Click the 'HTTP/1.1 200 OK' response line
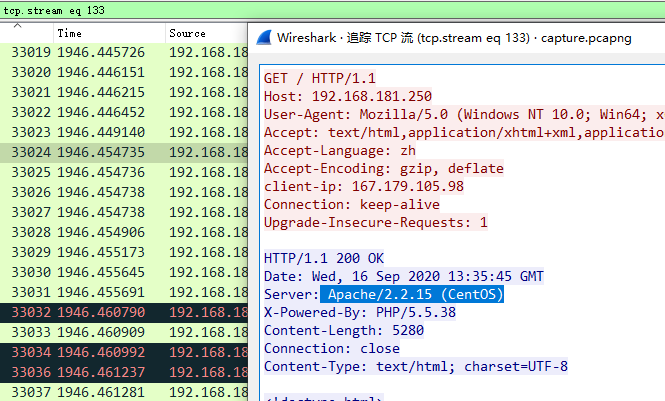This screenshot has height=401, width=665. click(324, 259)
